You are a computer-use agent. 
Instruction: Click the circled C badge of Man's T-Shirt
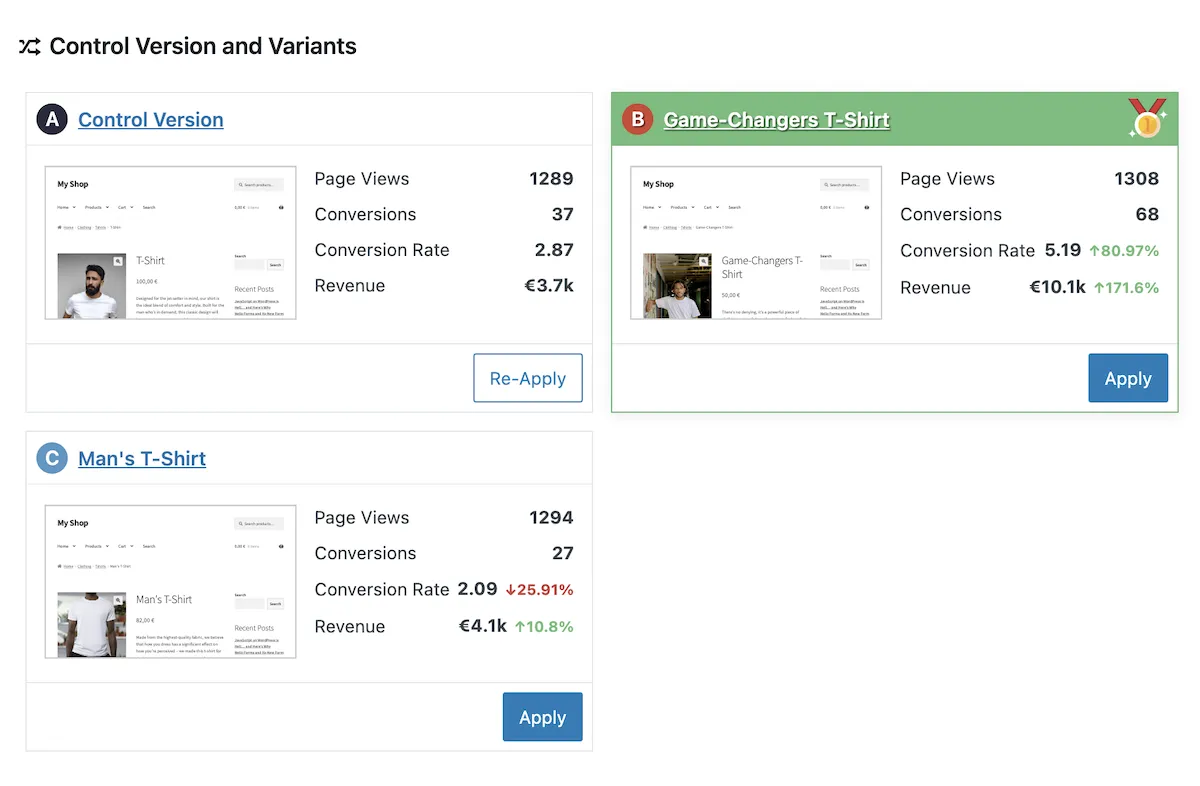coord(52,459)
